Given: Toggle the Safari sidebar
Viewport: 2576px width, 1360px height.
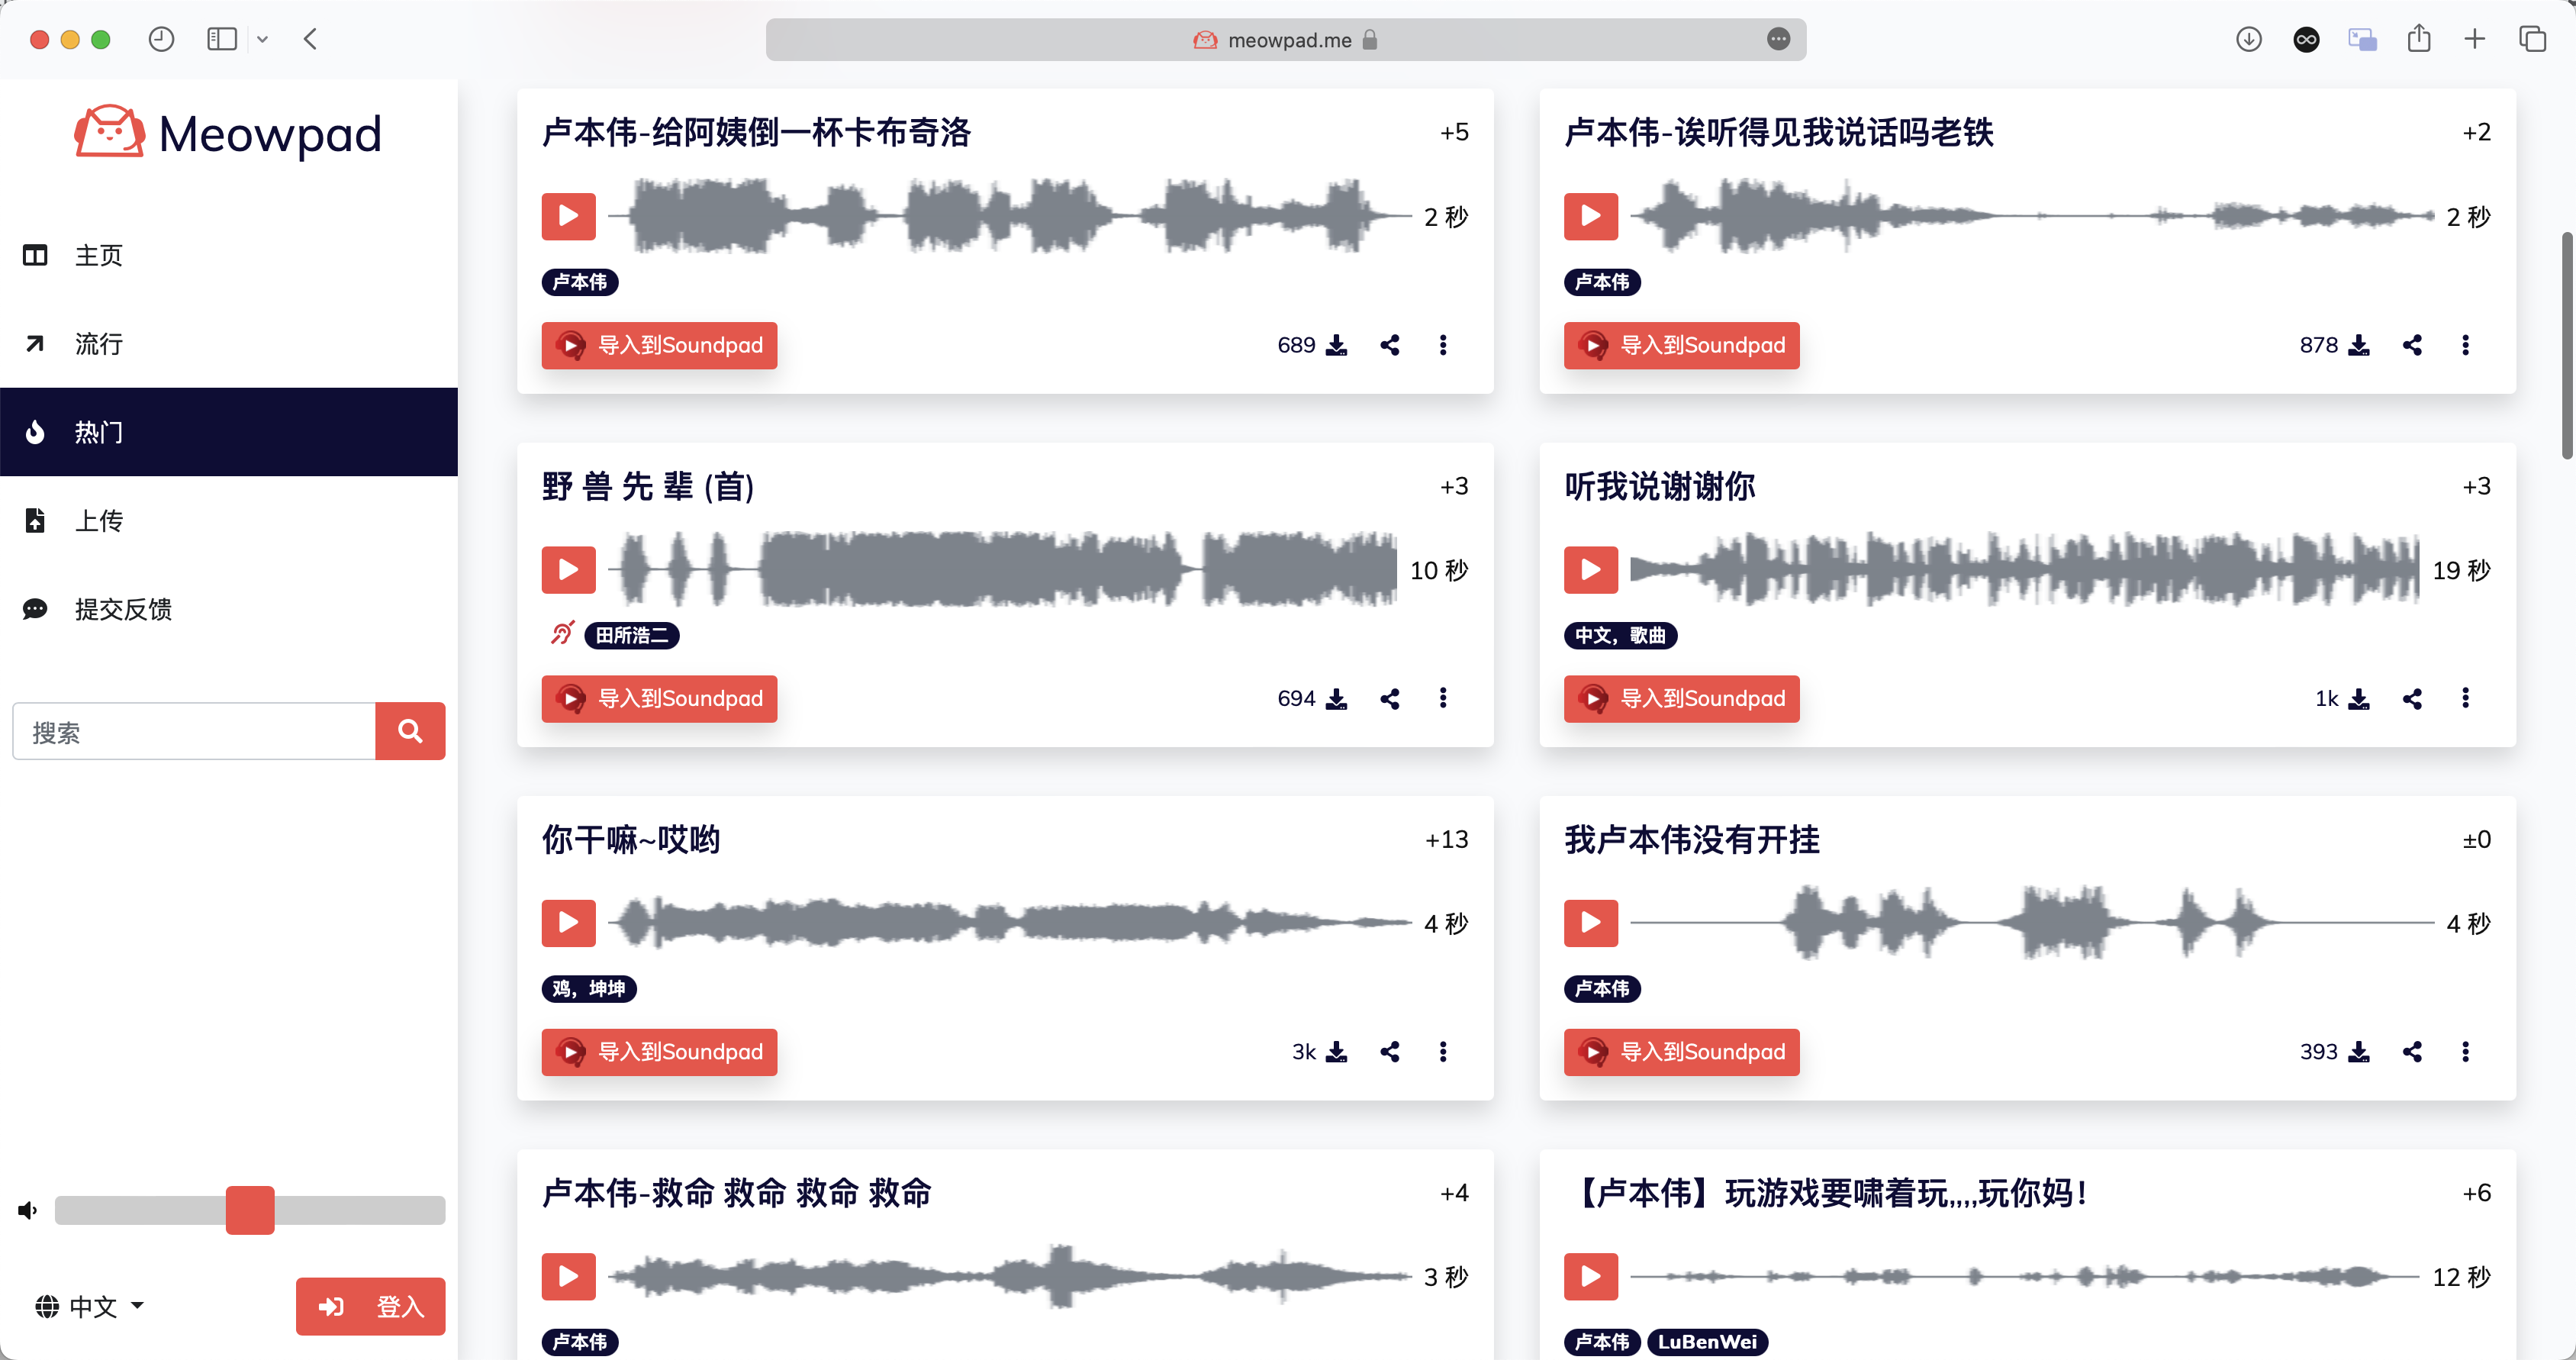Looking at the screenshot, I should click(222, 40).
